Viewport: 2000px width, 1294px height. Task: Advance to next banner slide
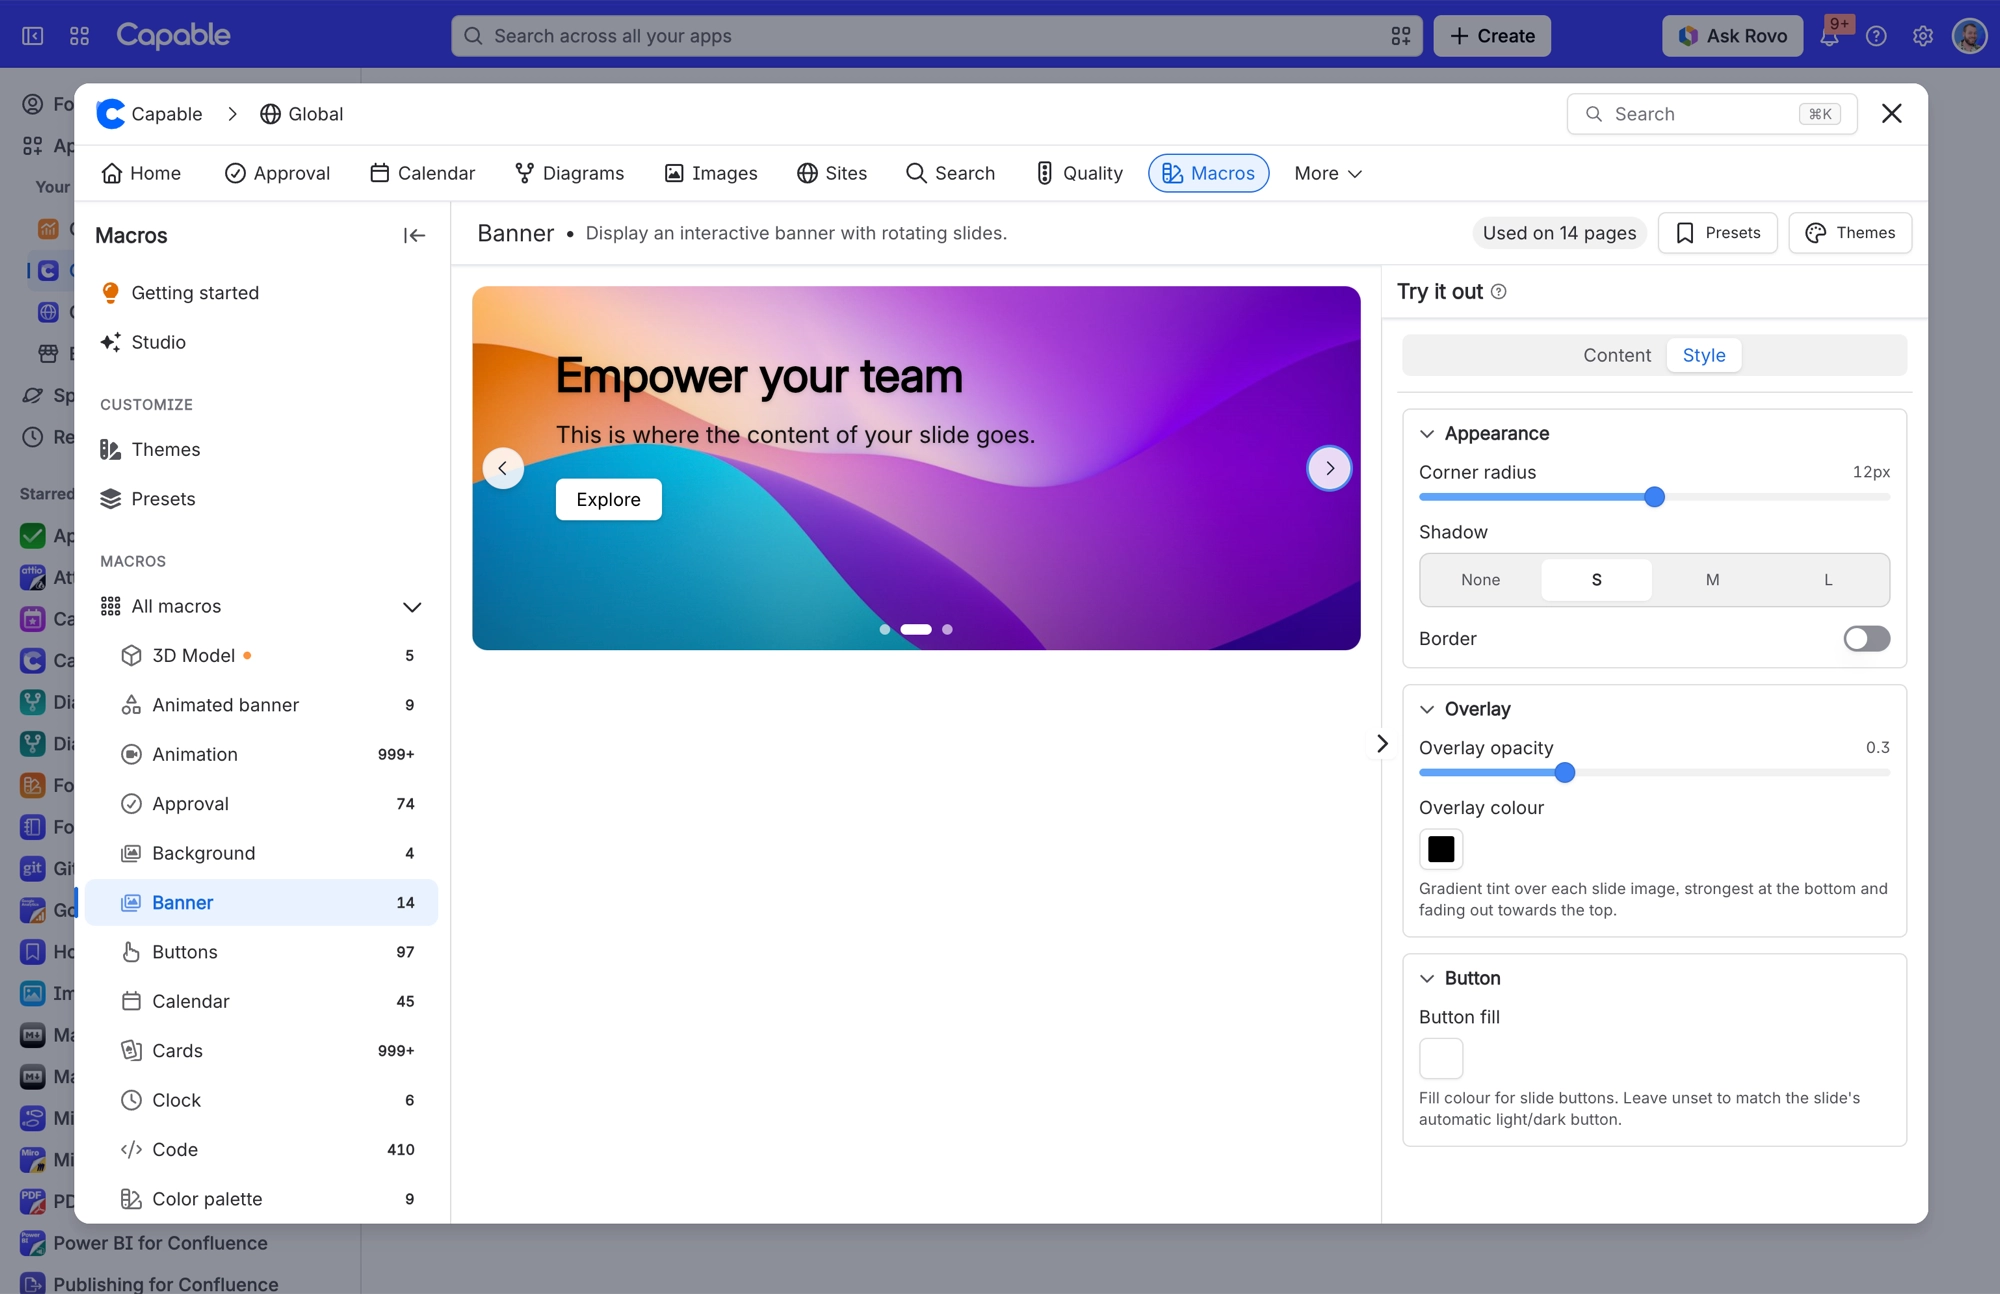[1329, 468]
